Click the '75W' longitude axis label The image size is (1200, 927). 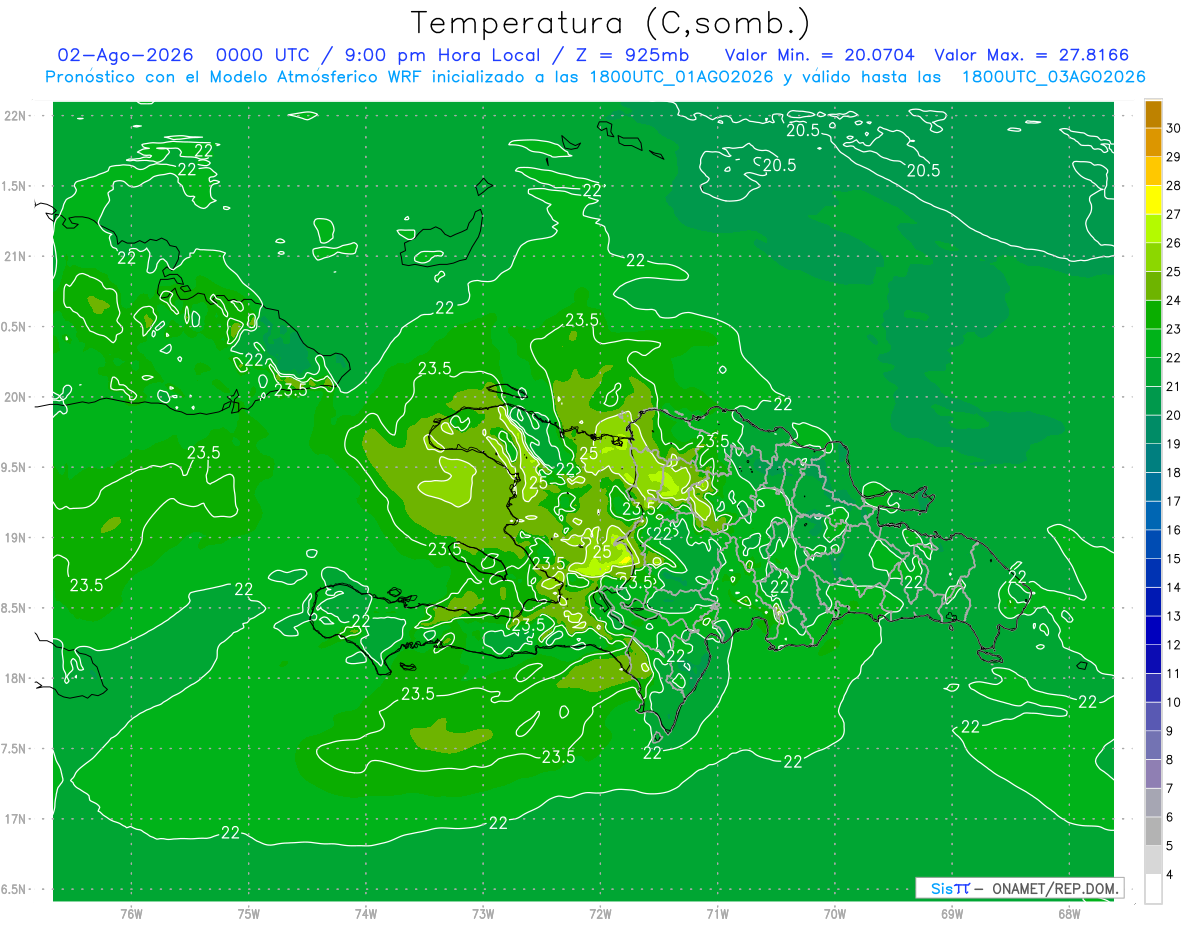(x=249, y=913)
